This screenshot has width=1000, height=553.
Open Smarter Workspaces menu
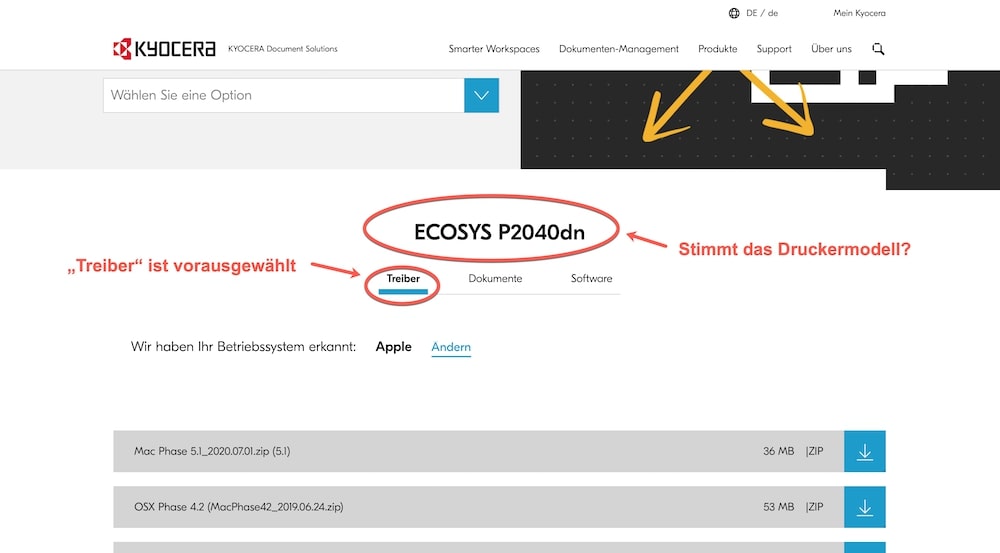494,49
